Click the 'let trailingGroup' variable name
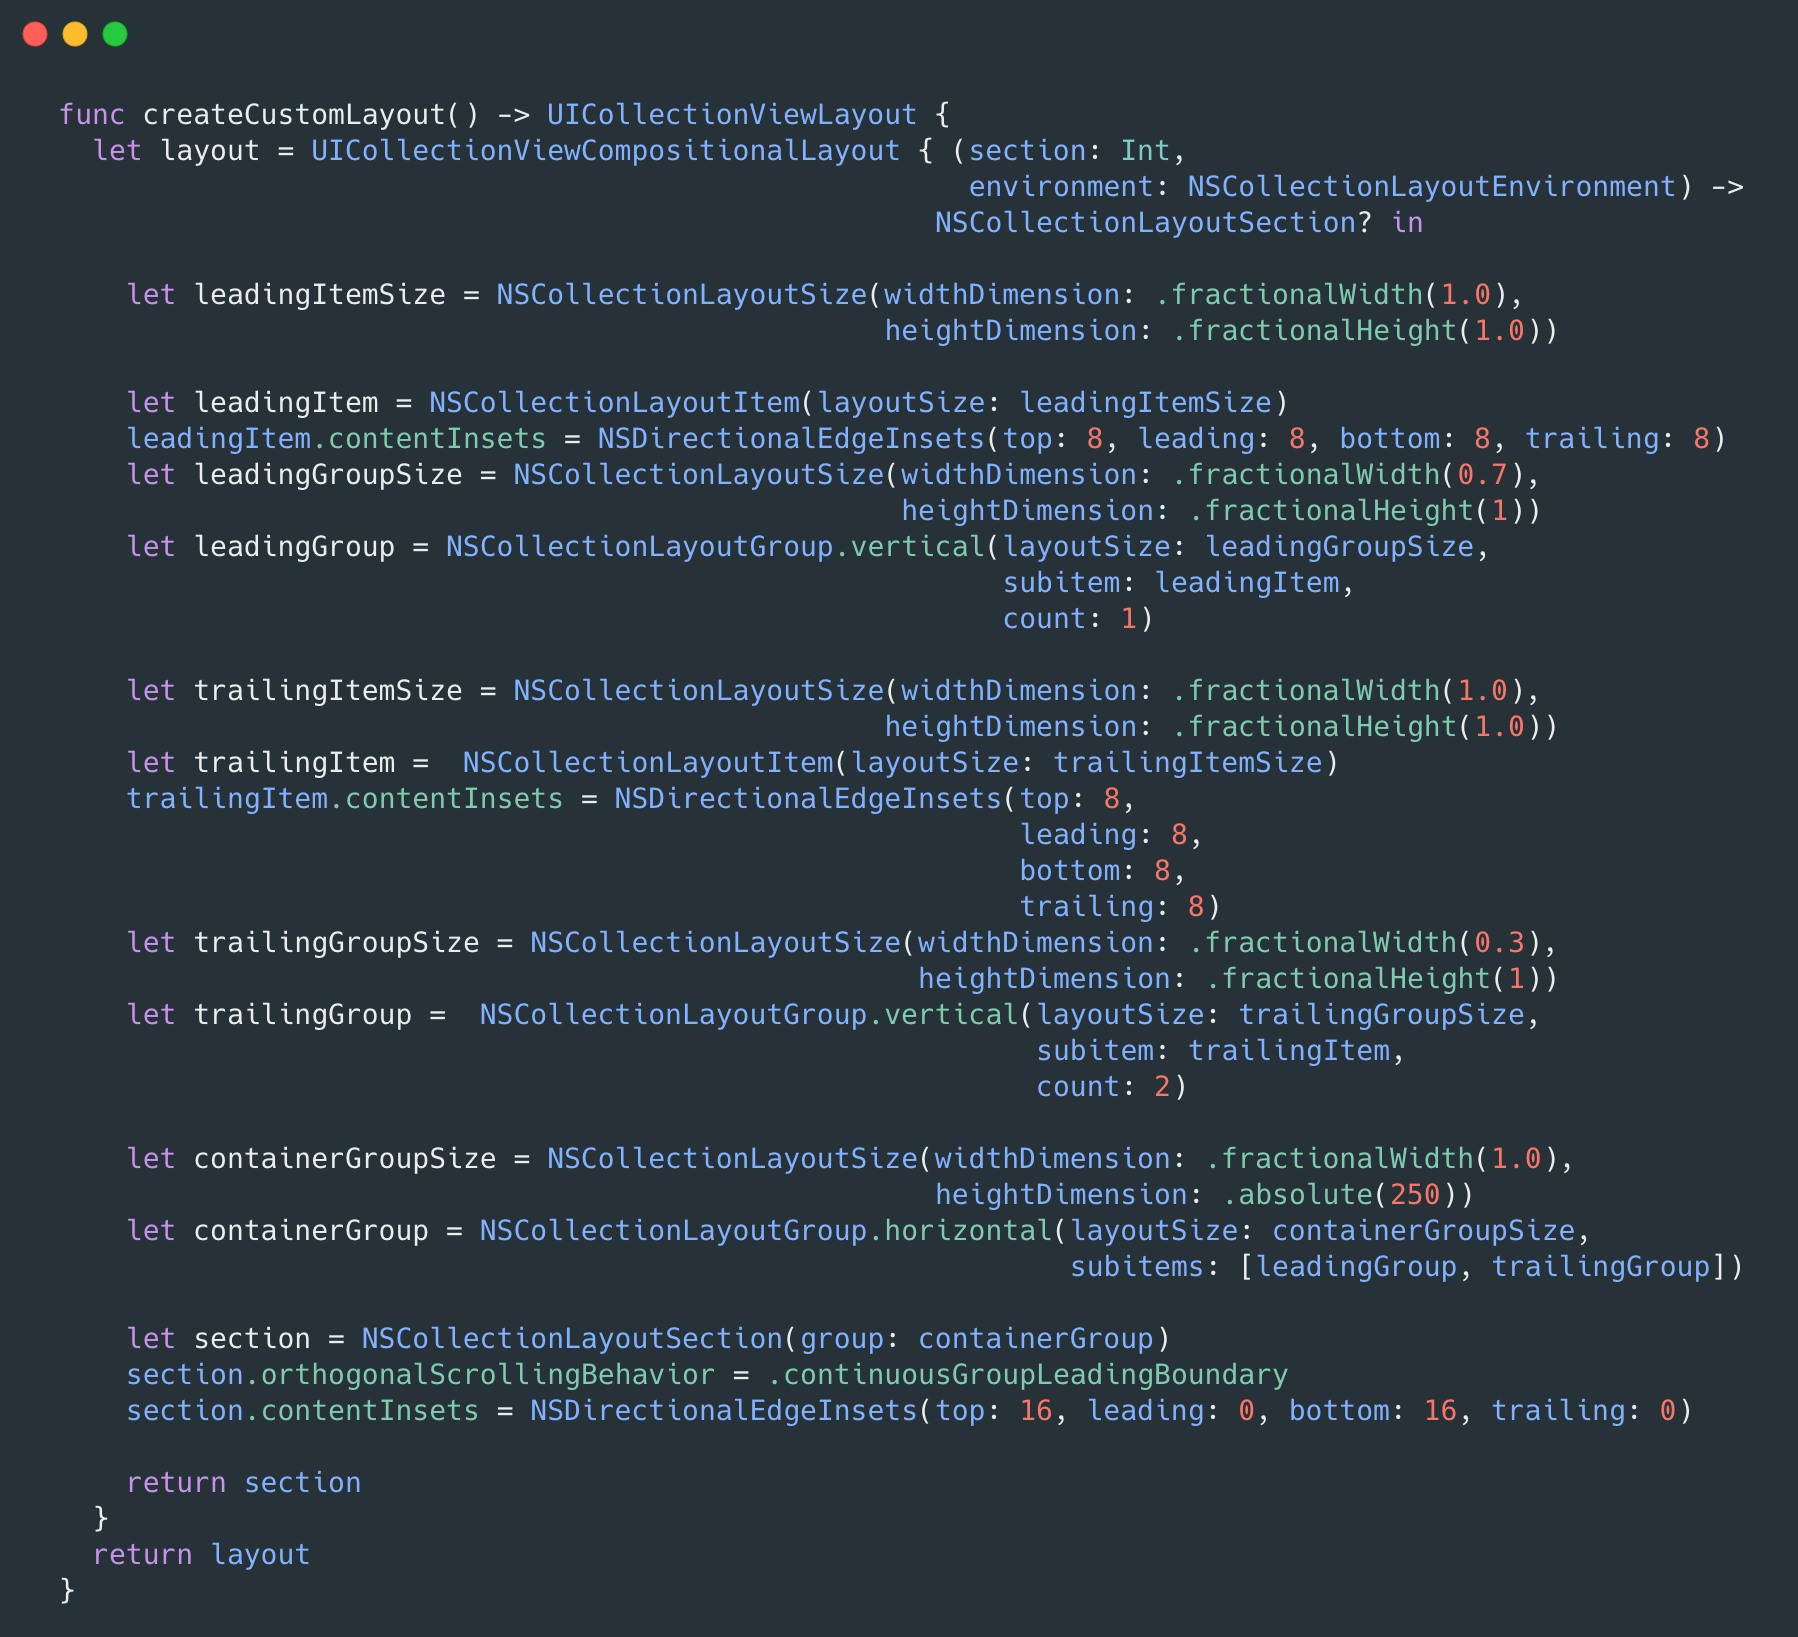This screenshot has height=1637, width=1798. 302,1015
